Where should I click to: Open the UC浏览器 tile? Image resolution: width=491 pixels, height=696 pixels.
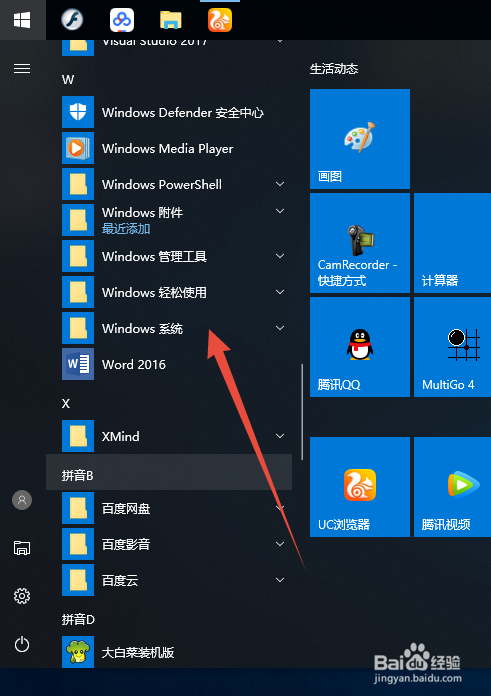tap(360, 487)
